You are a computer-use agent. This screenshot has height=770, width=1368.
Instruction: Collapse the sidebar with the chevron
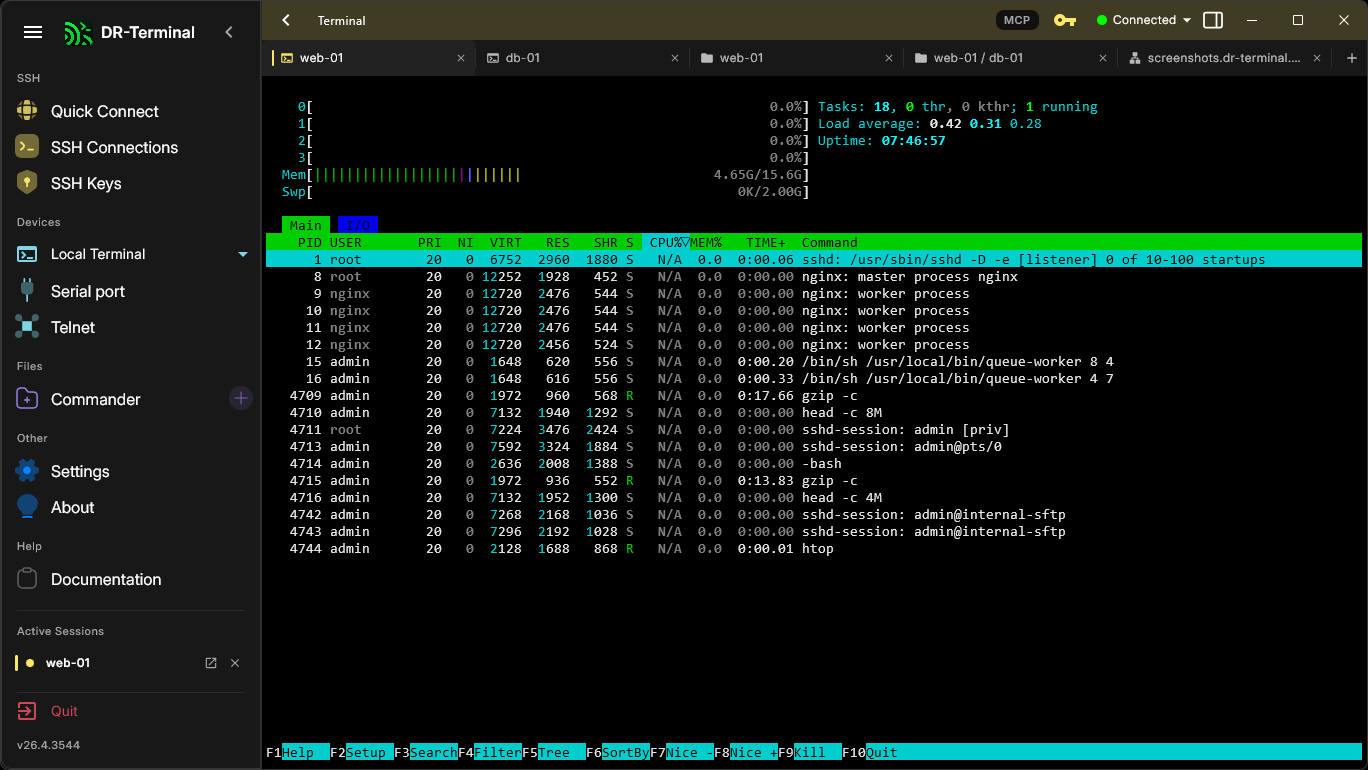[x=229, y=32]
